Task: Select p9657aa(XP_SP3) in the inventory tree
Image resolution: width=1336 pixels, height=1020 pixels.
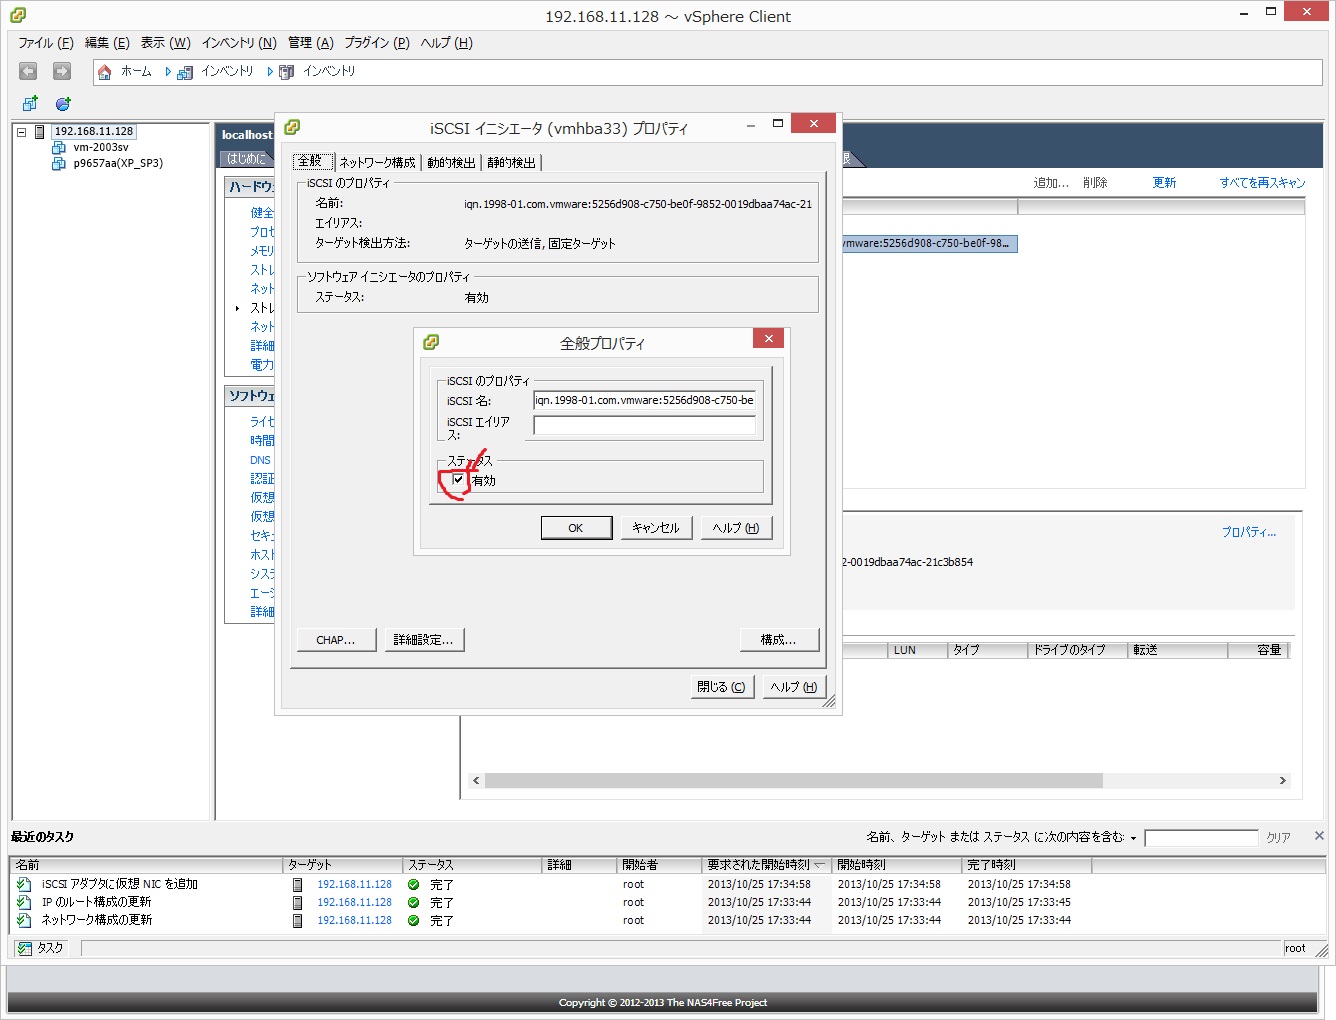Action: tap(118, 164)
